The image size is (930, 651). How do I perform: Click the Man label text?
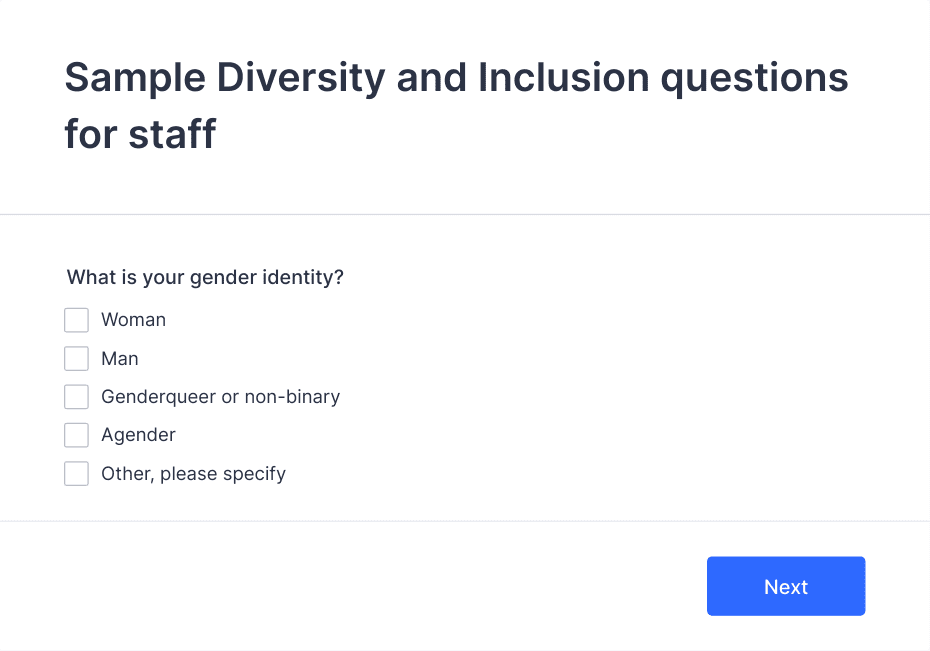119,358
